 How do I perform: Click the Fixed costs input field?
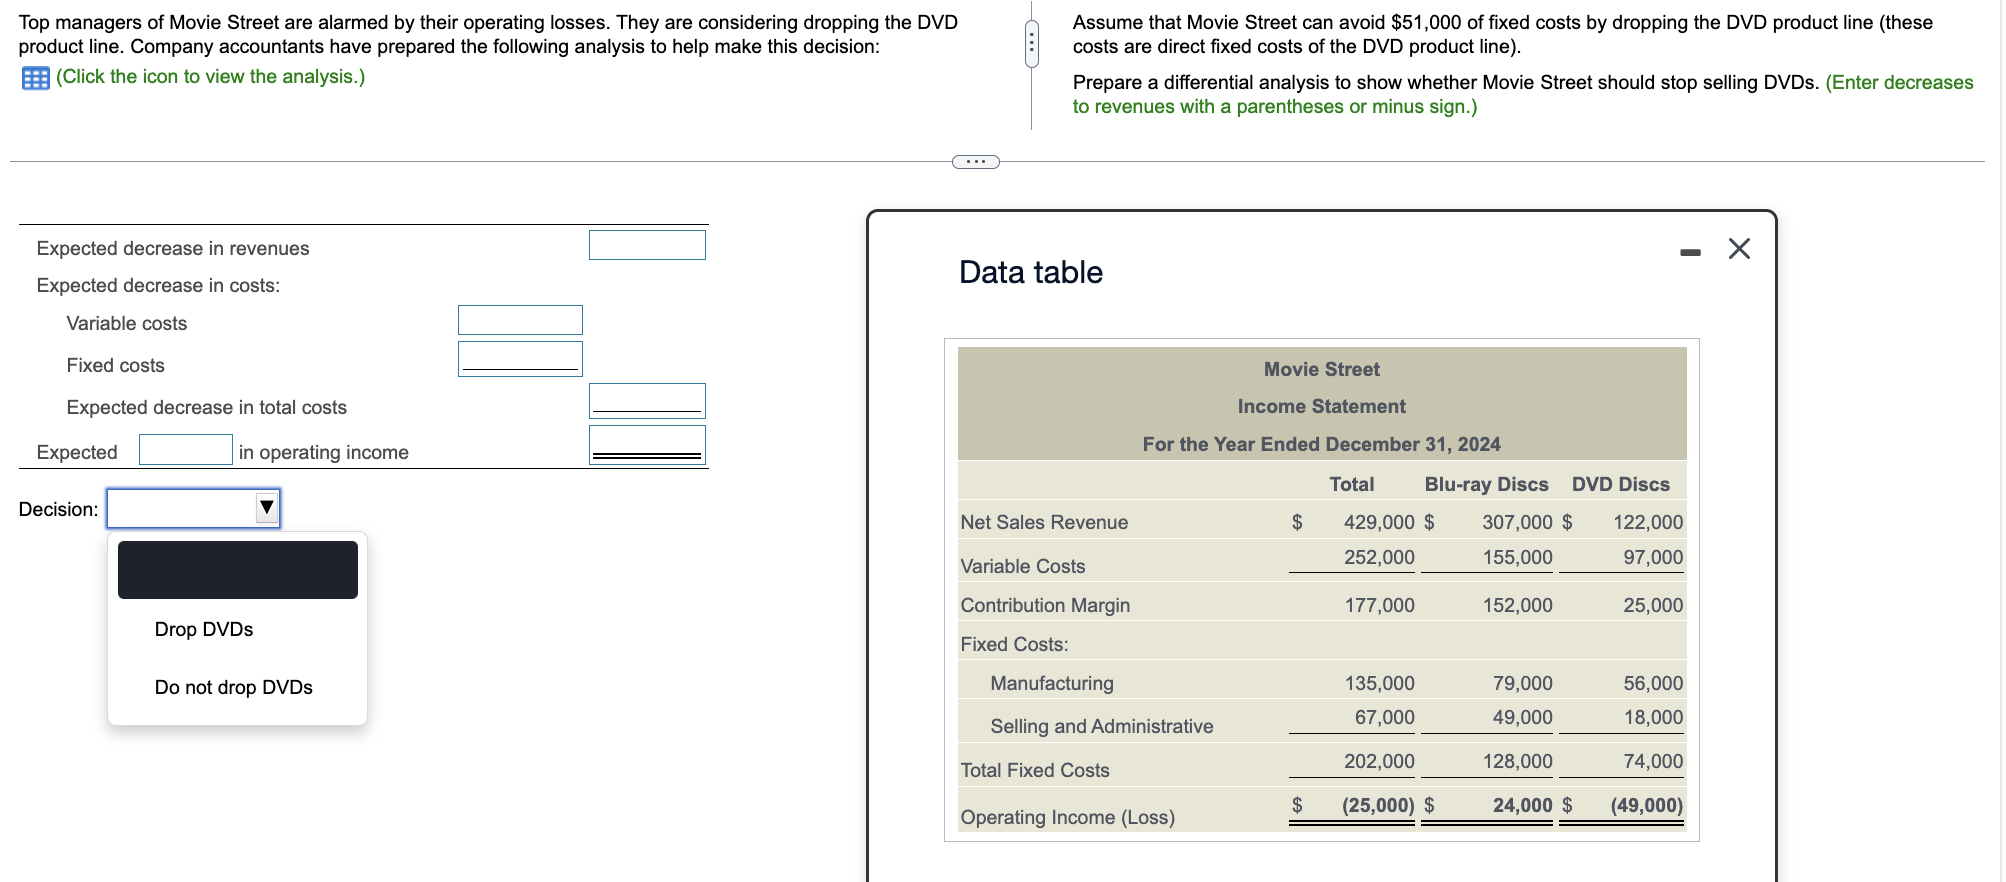point(520,359)
